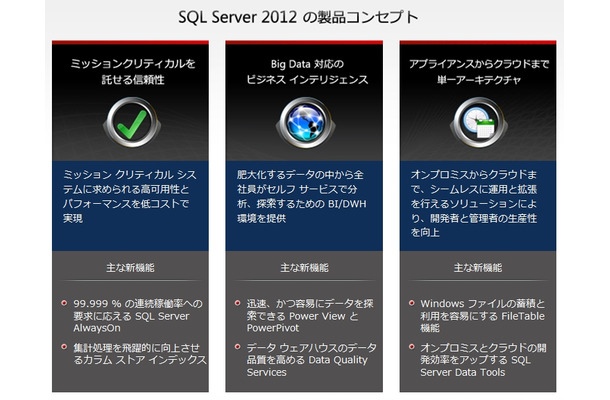Click the blue globe icon
This screenshot has width=610, height=400.
point(305,123)
